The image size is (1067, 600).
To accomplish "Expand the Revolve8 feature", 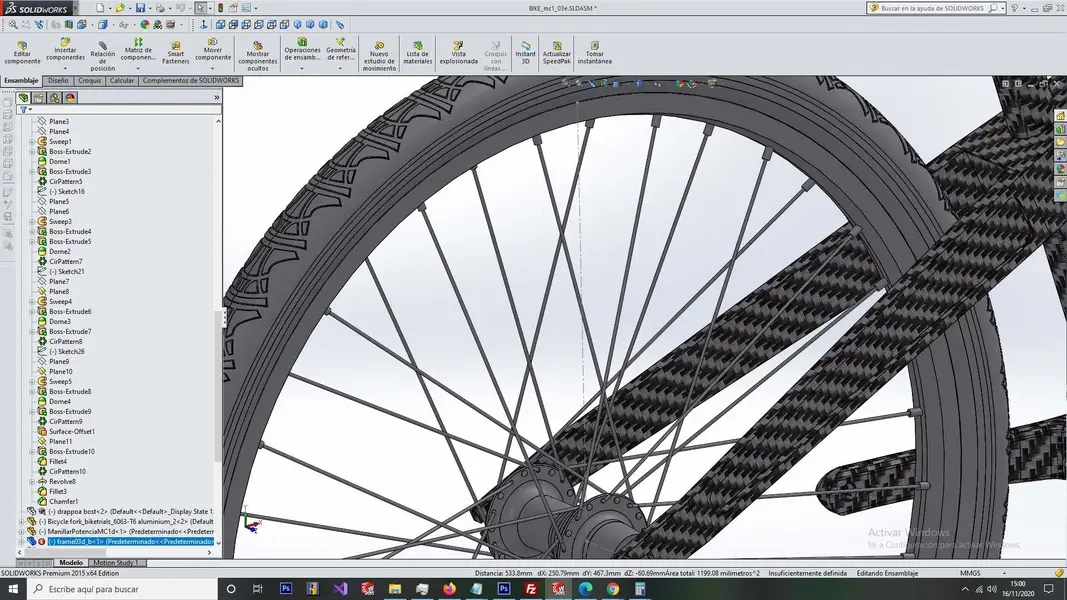I will pyautogui.click(x=32, y=482).
